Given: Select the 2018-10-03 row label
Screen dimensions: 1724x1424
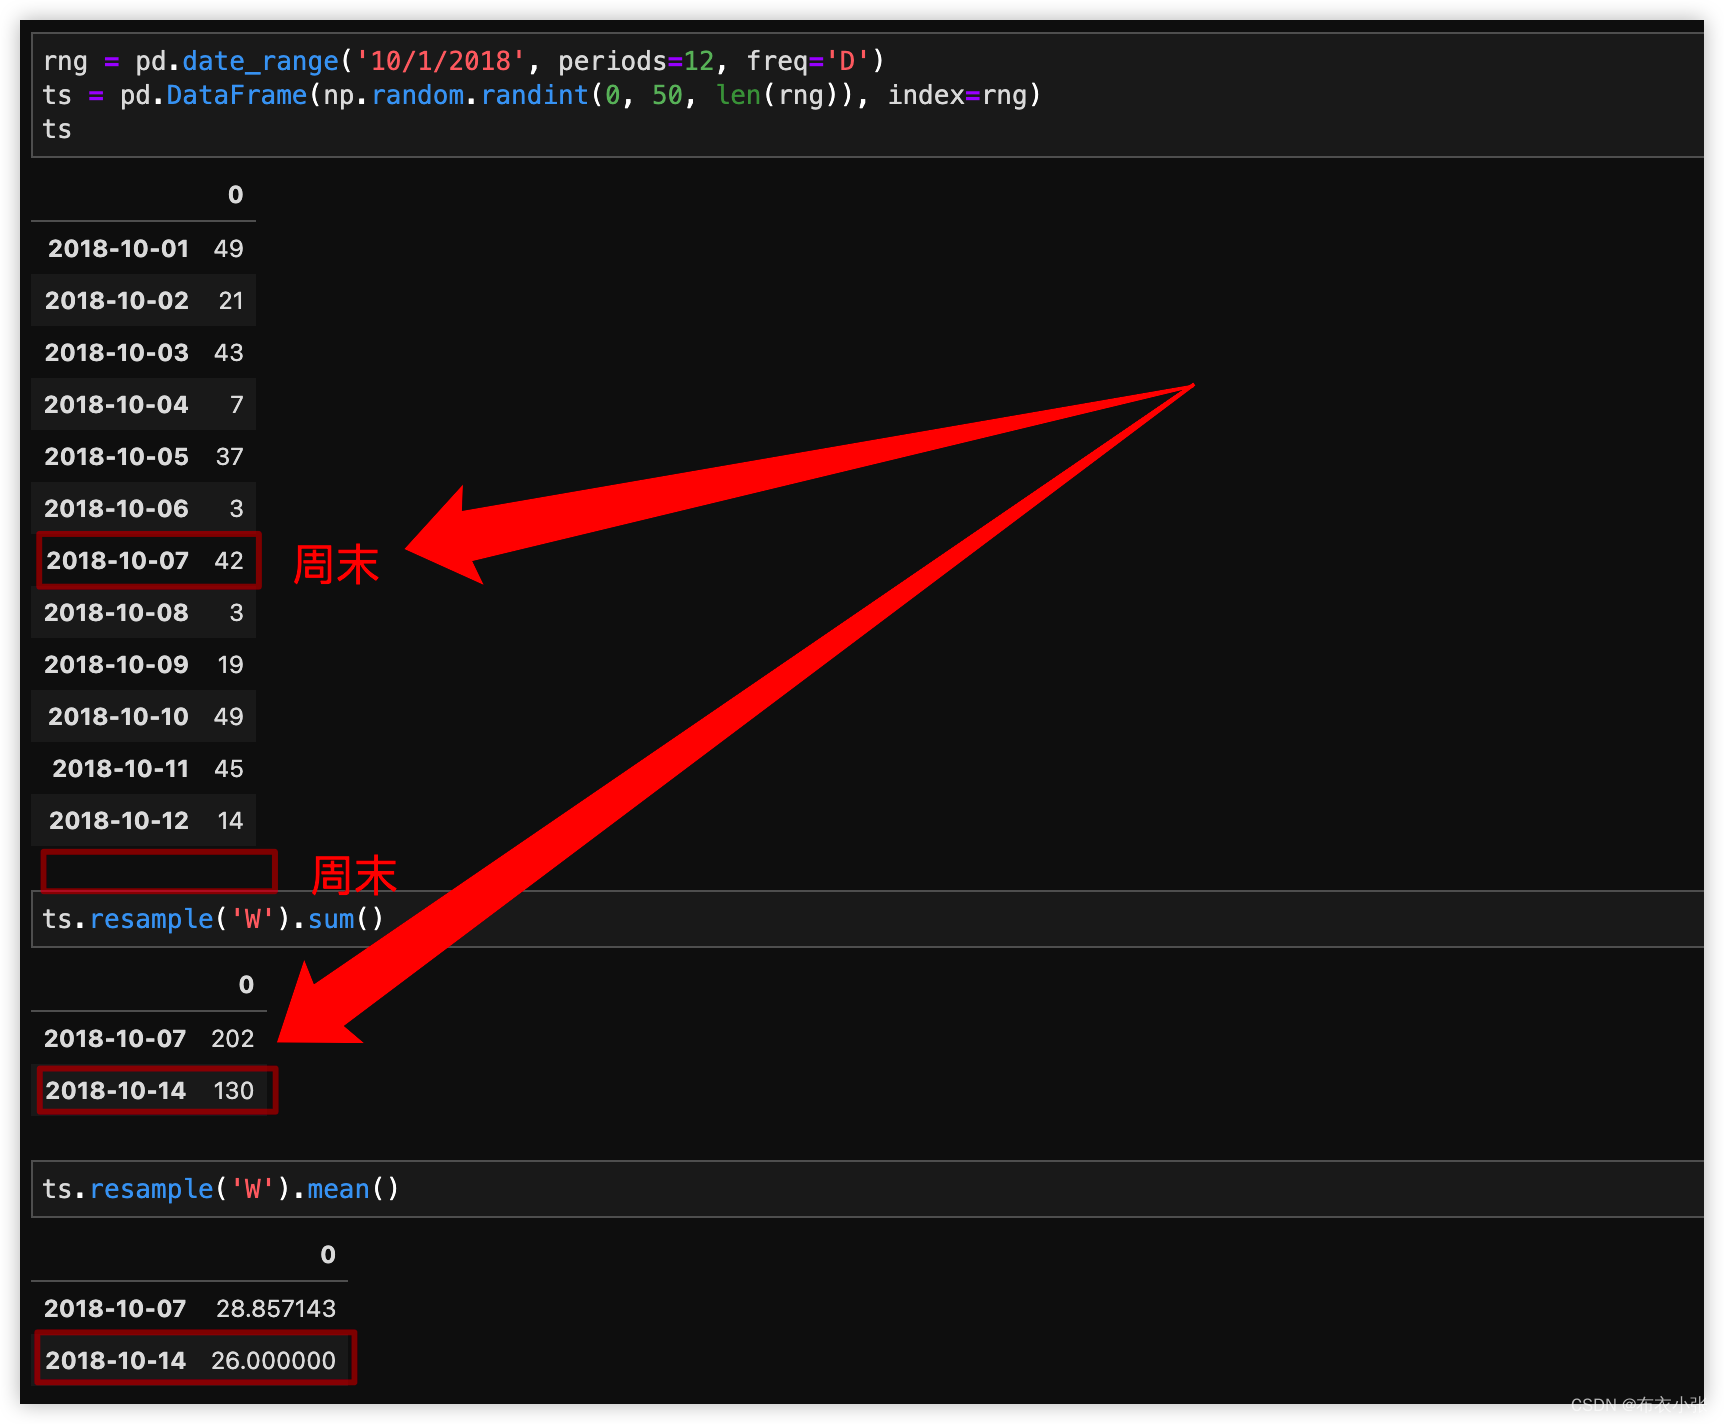Looking at the screenshot, I should pyautogui.click(x=117, y=353).
